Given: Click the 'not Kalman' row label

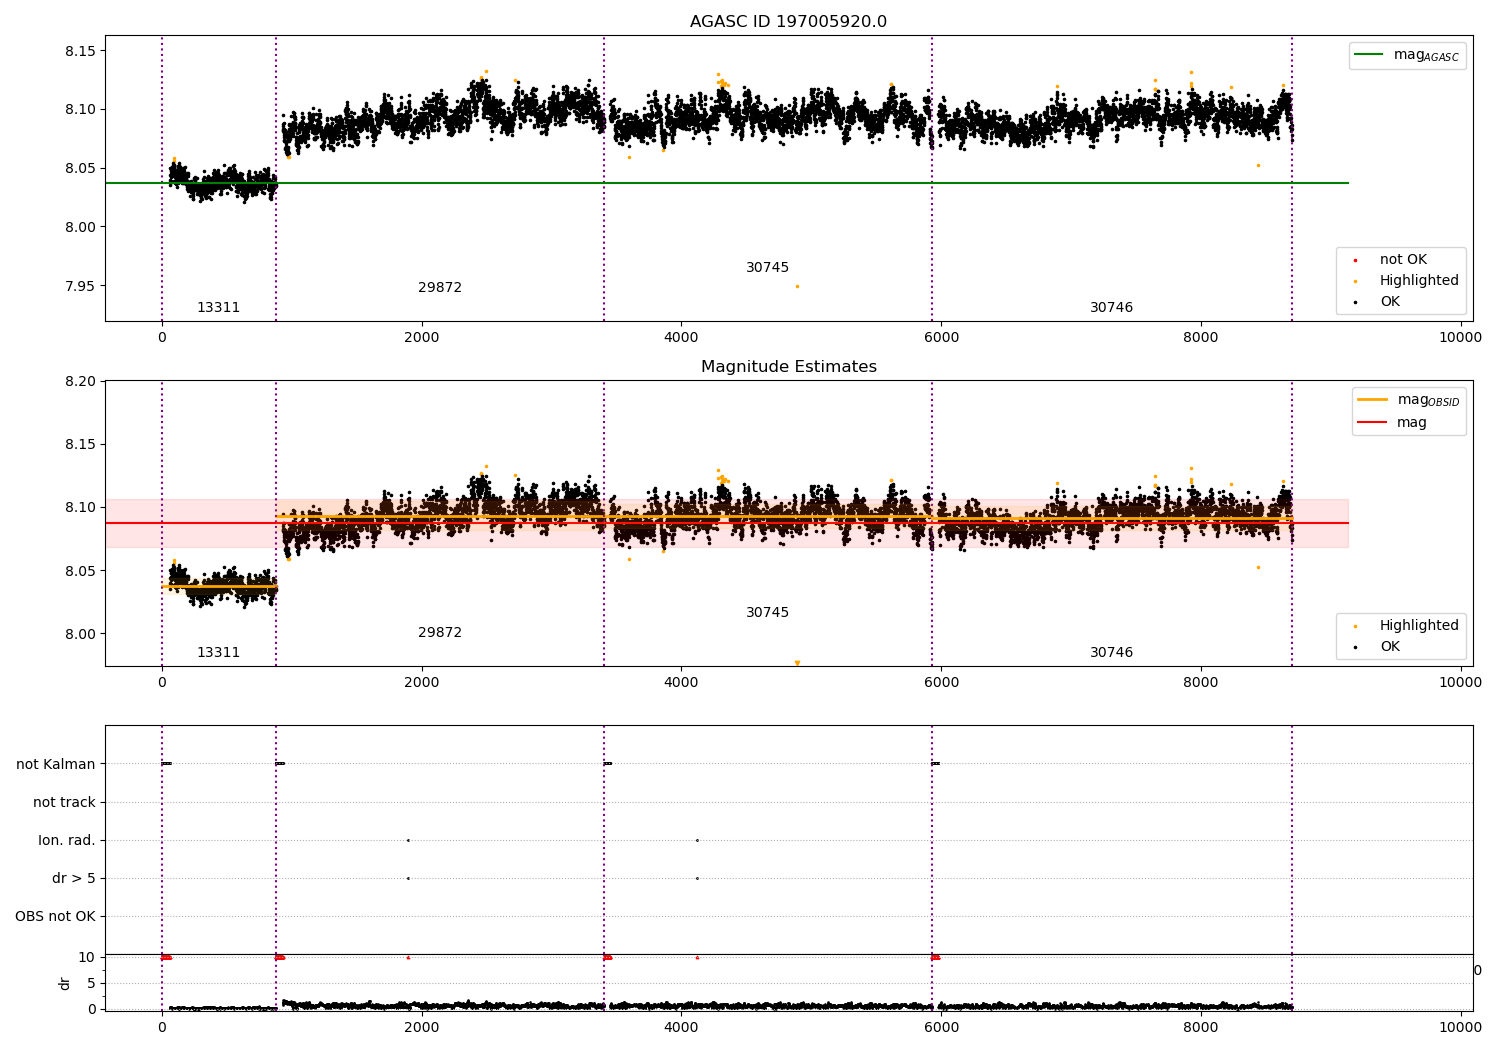Looking at the screenshot, I should (x=56, y=765).
